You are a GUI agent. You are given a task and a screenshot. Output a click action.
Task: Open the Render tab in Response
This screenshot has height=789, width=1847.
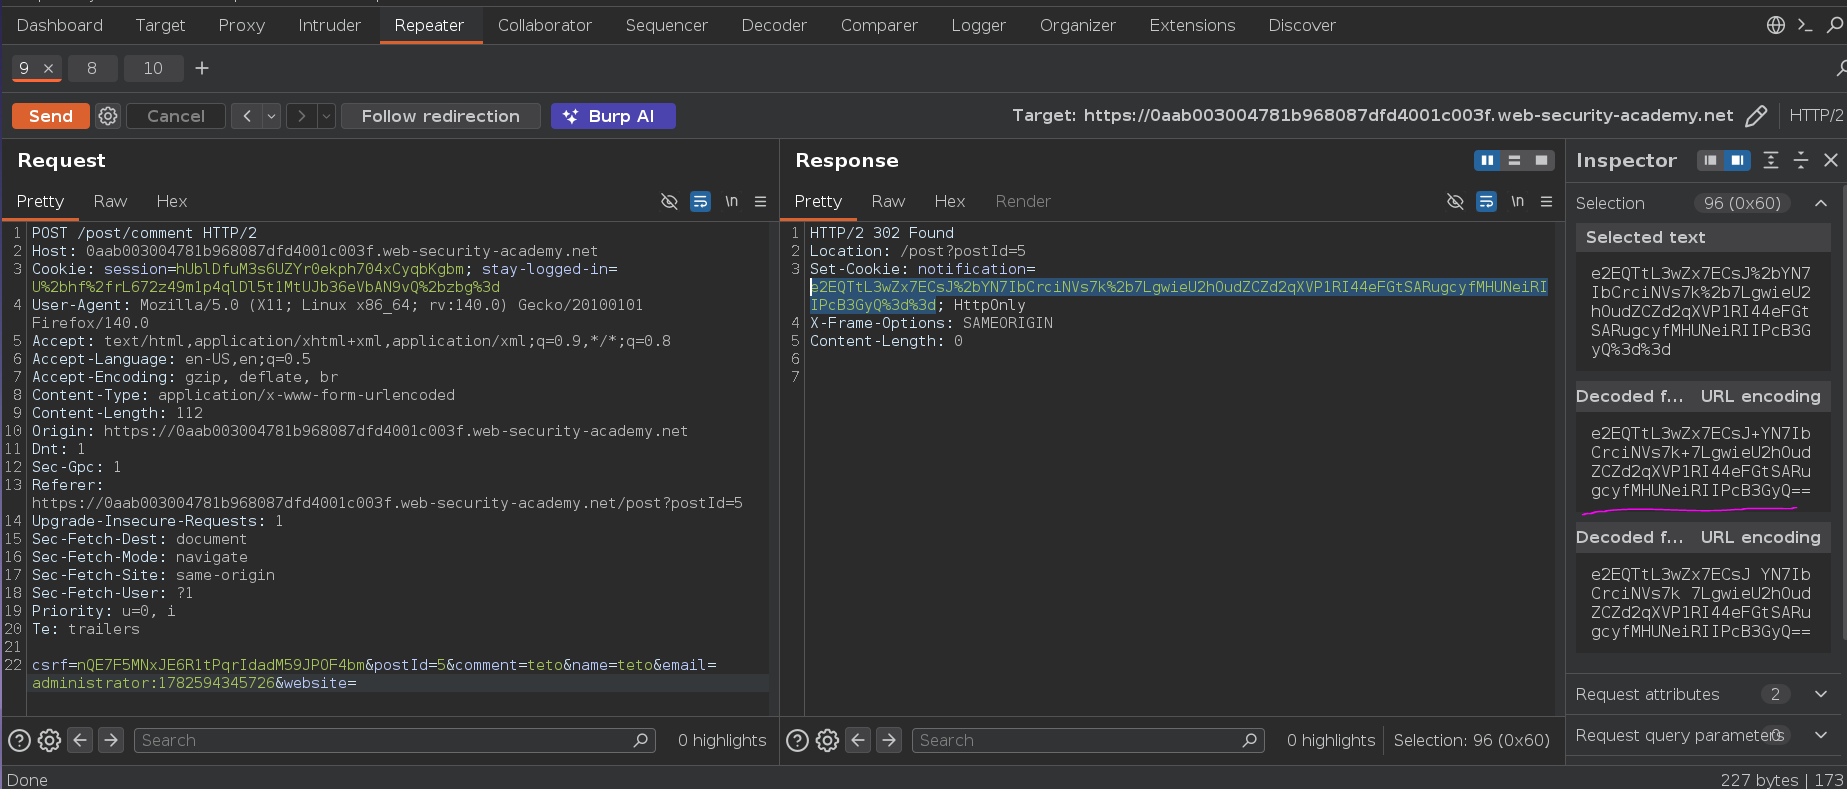(x=1023, y=201)
